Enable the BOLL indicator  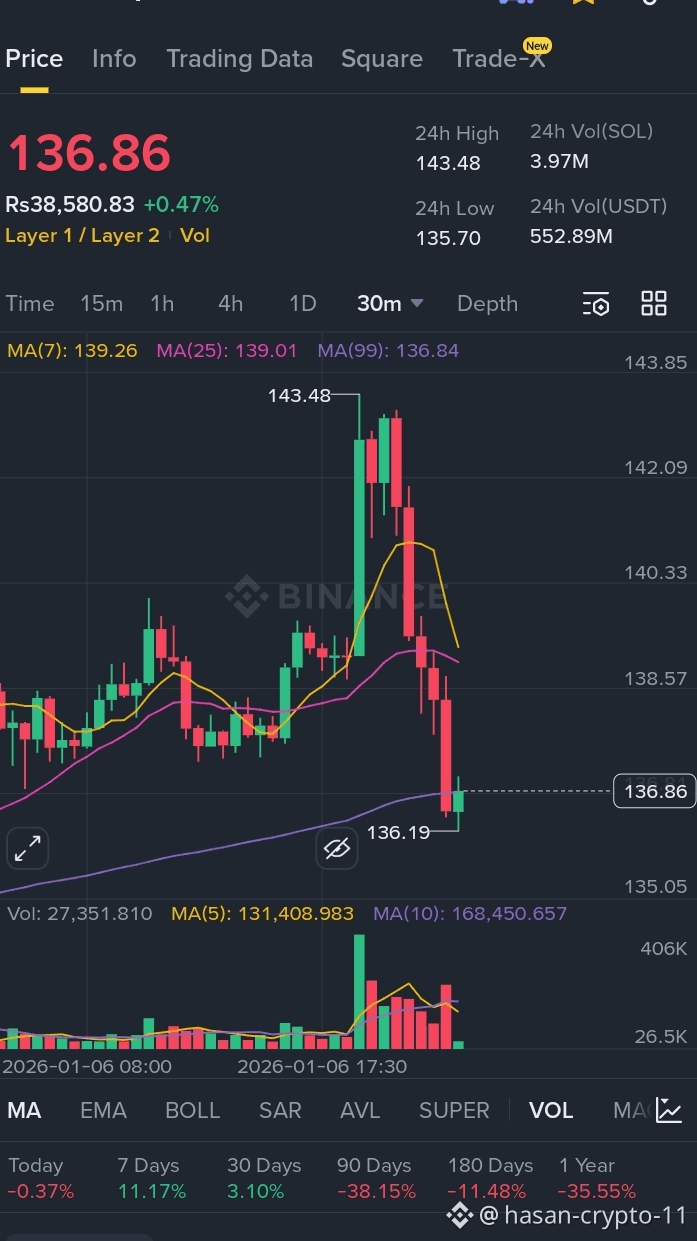coord(192,1110)
